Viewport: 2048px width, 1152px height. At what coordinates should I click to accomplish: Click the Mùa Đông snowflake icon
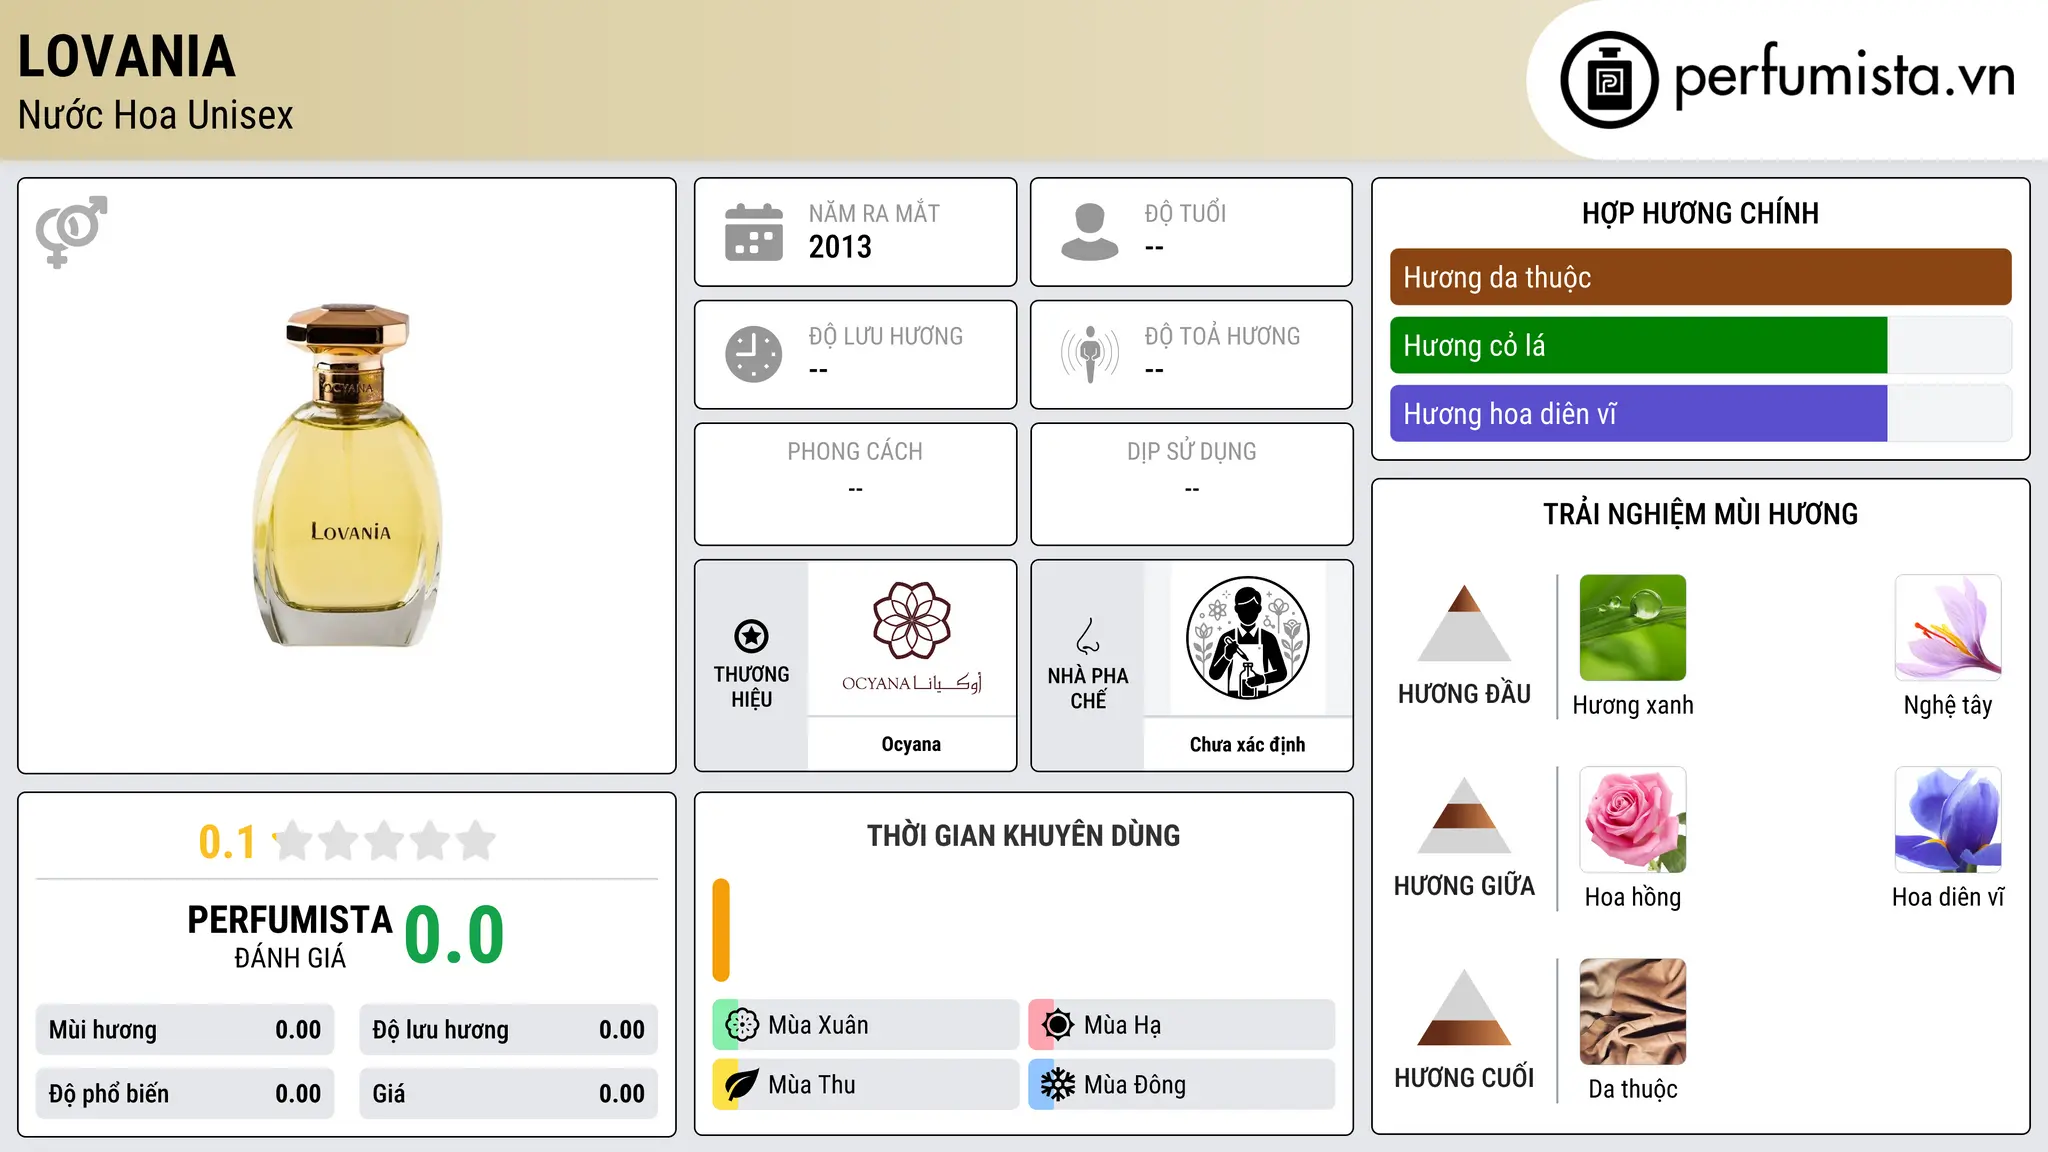[1058, 1085]
